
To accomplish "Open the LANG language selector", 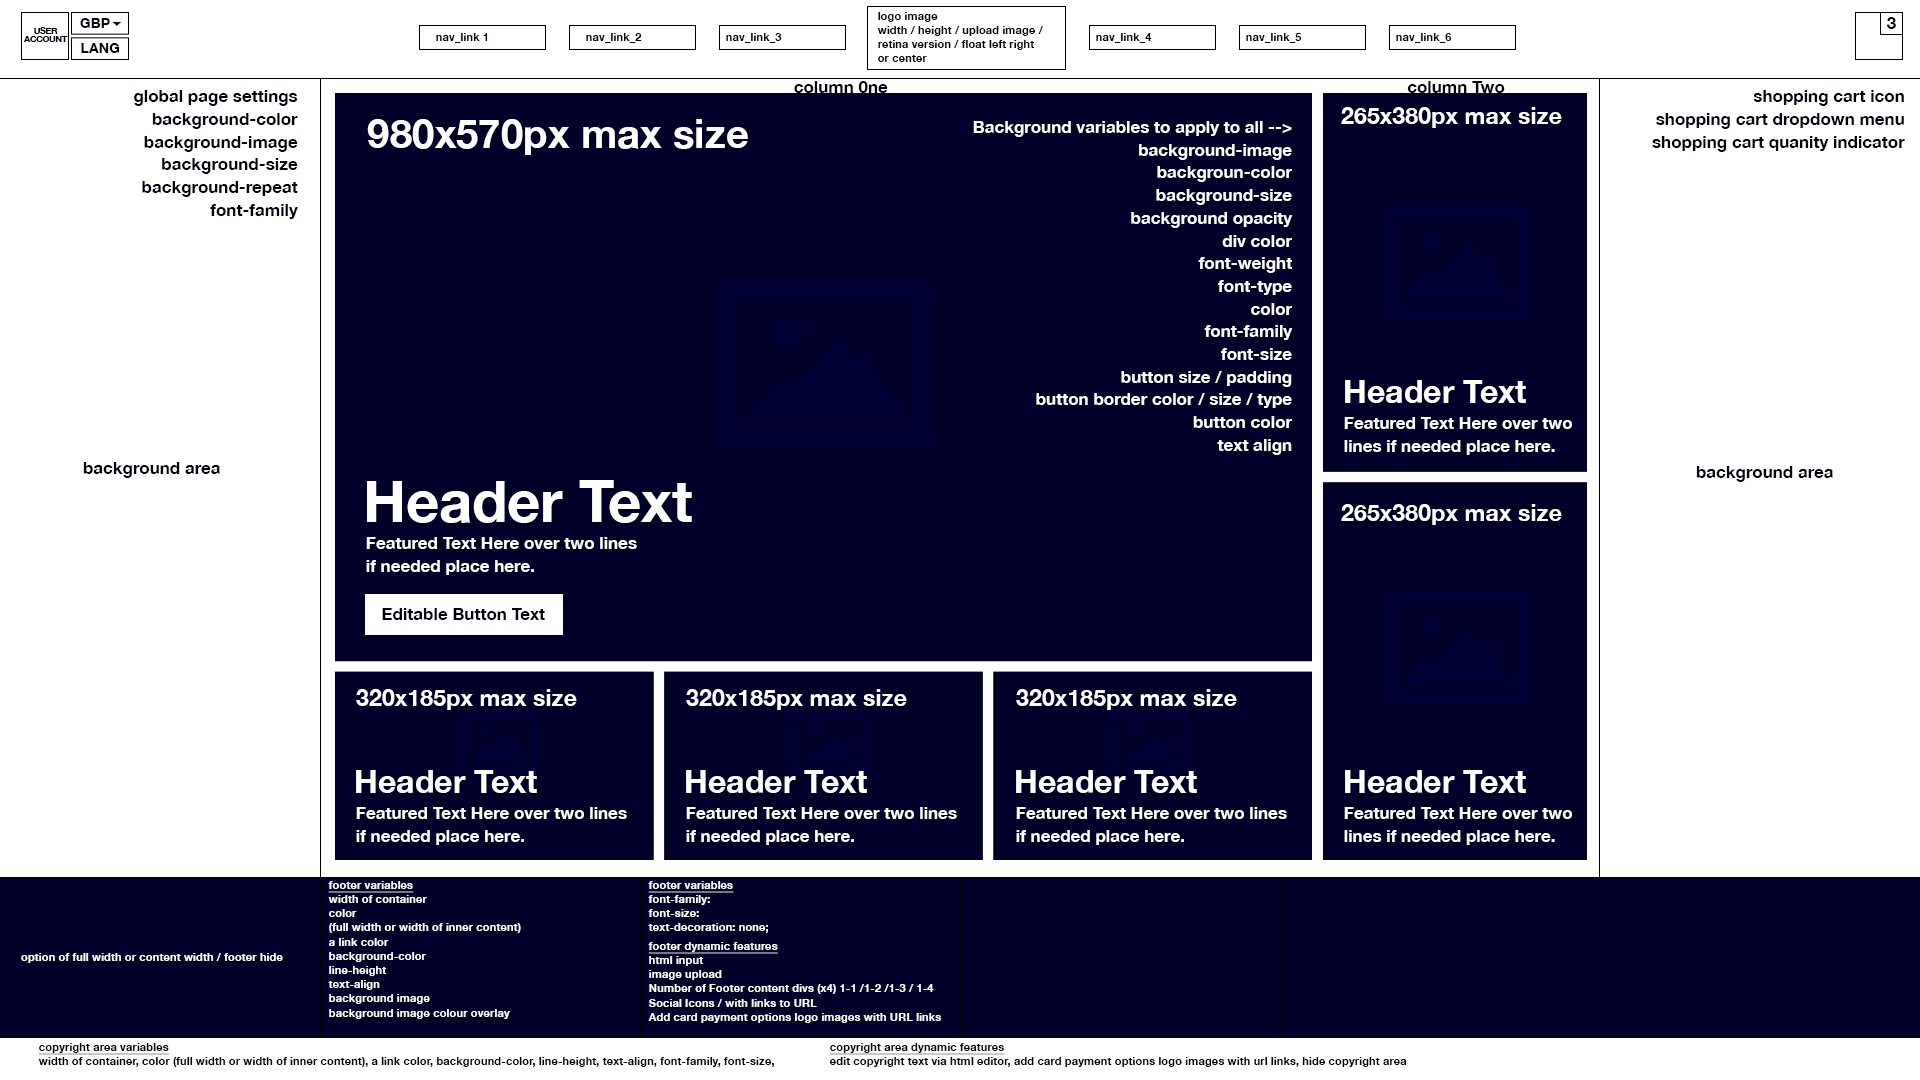I will pyautogui.click(x=100, y=48).
